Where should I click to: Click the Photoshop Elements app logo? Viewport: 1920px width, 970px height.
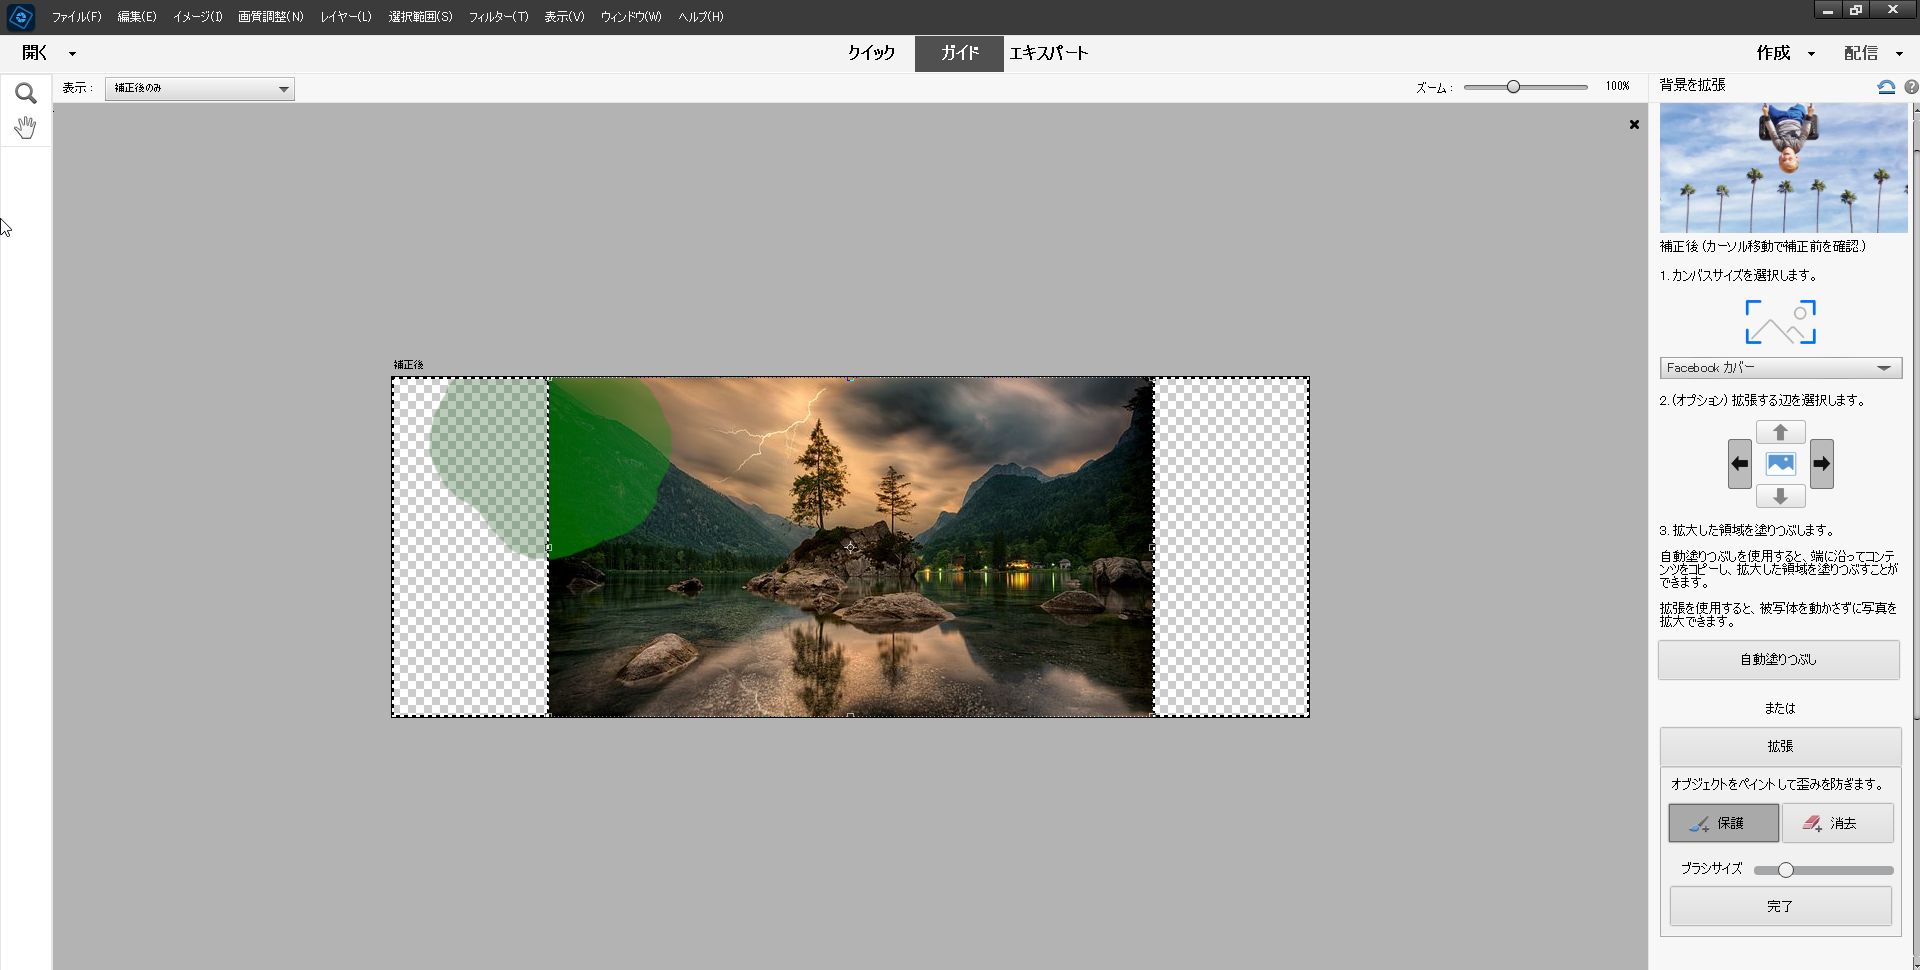pos(20,17)
